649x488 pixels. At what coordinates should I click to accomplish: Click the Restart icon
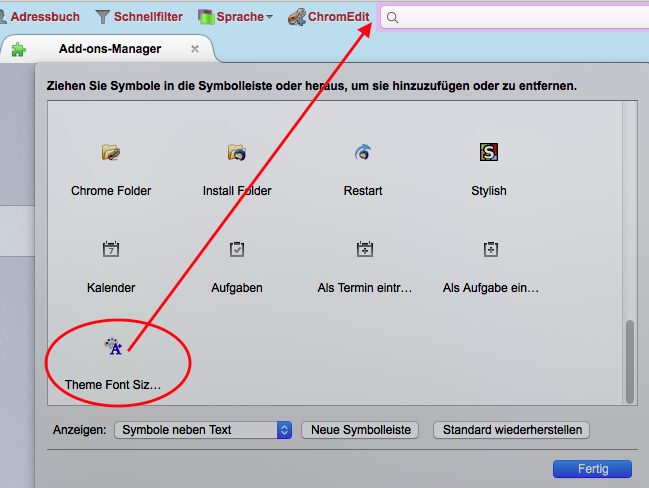pos(364,153)
